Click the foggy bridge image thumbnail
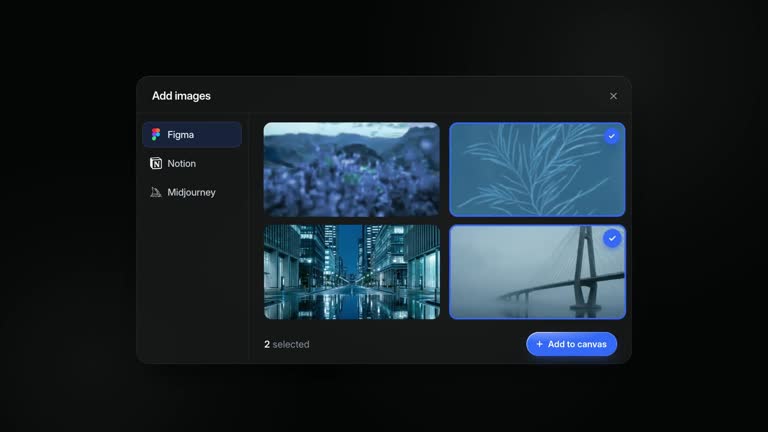 (x=537, y=272)
